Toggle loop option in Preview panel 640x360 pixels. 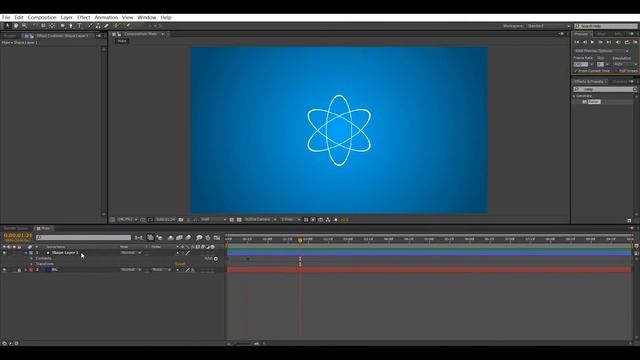627,42
